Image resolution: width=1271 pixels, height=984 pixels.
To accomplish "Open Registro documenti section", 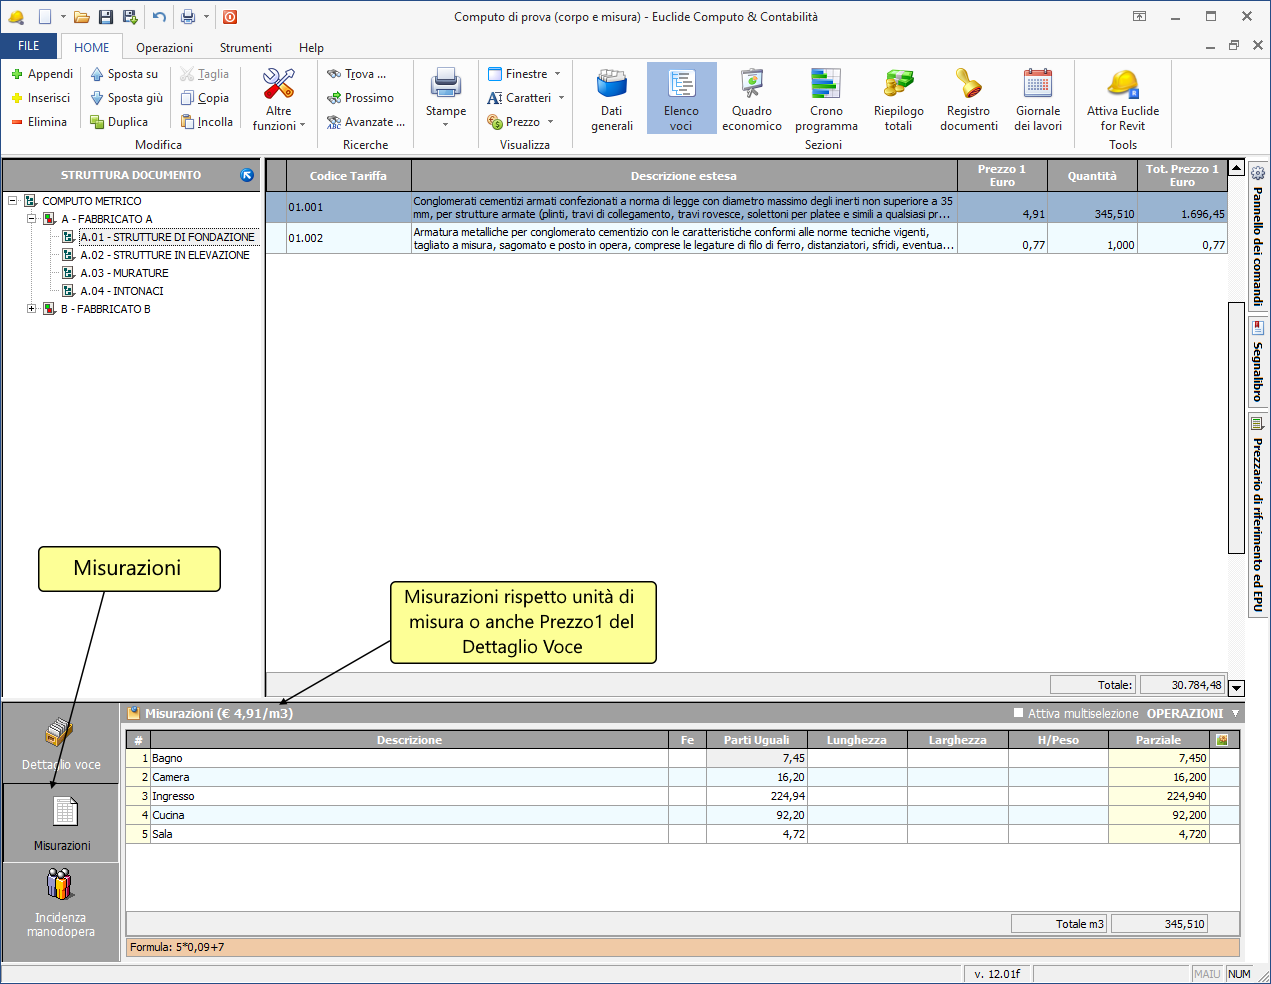I will (968, 99).
